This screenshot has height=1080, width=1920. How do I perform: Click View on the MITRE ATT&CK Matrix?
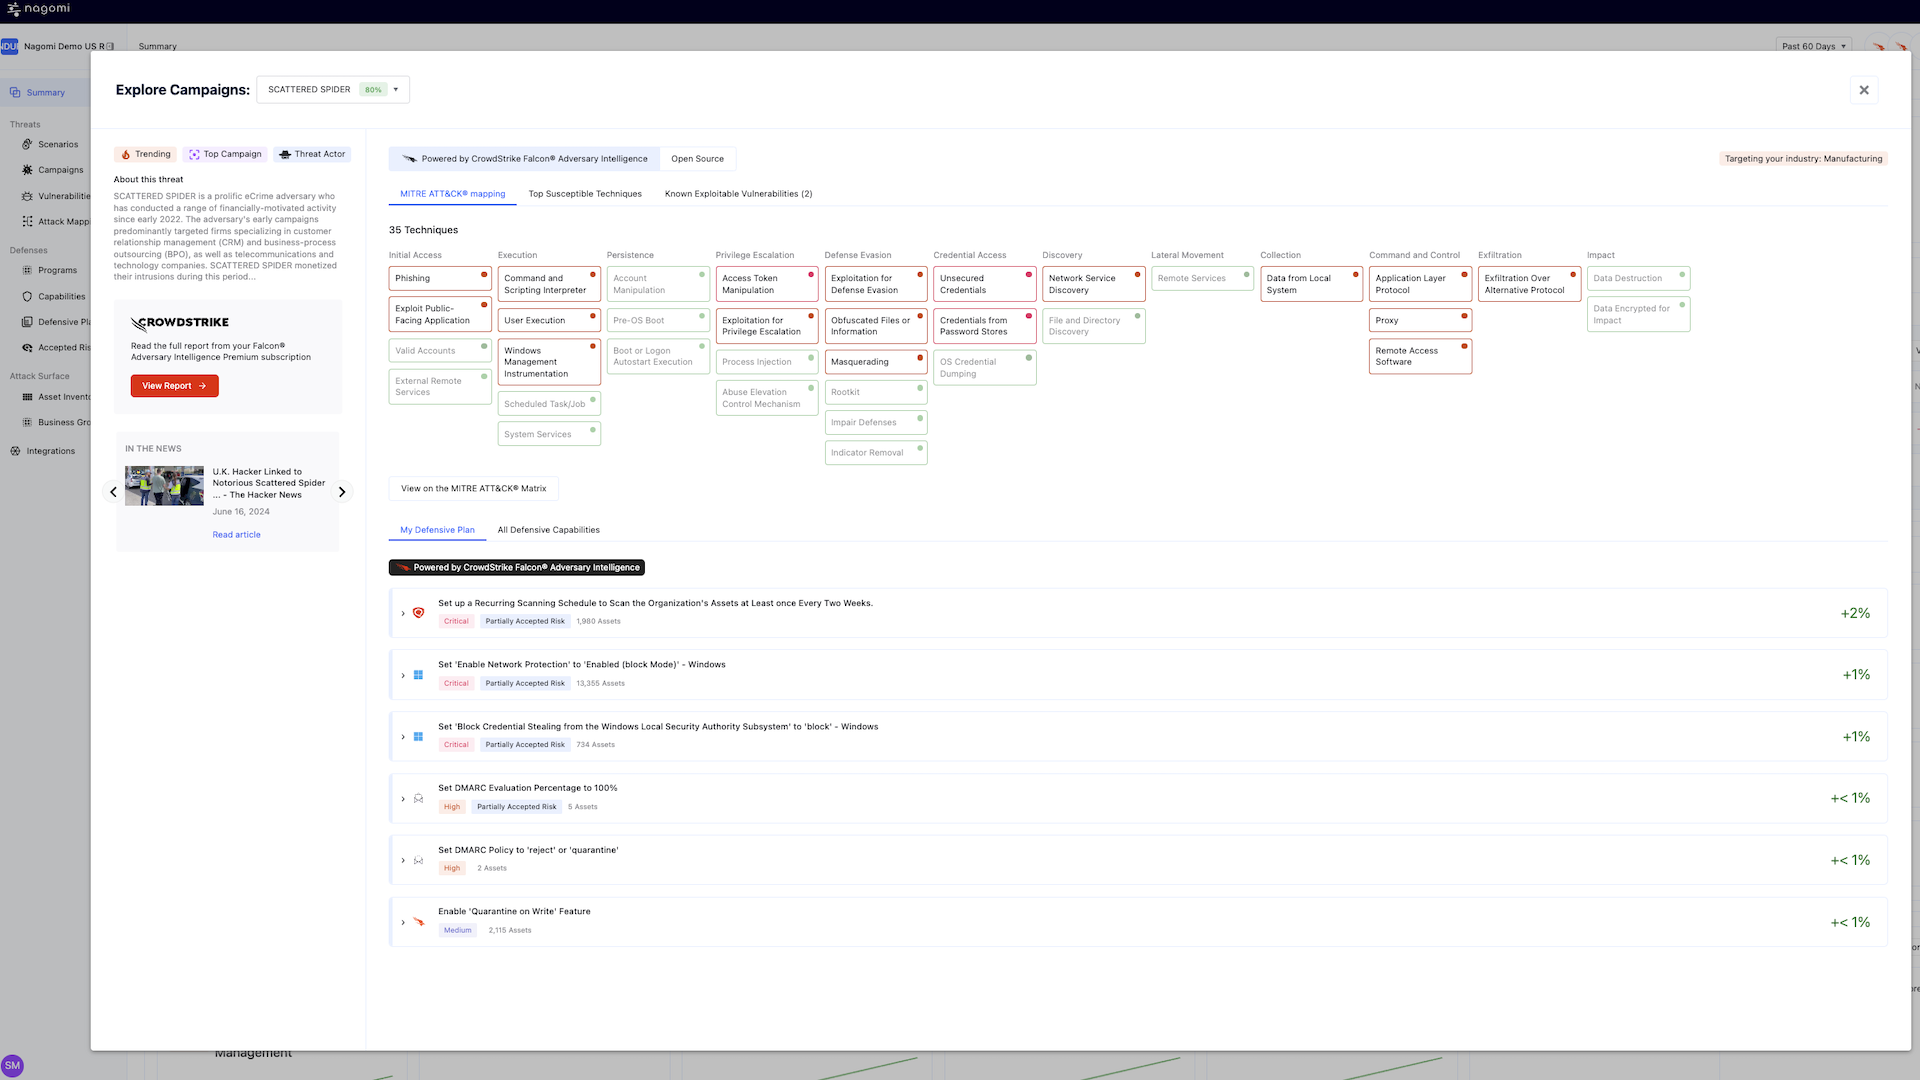point(473,489)
